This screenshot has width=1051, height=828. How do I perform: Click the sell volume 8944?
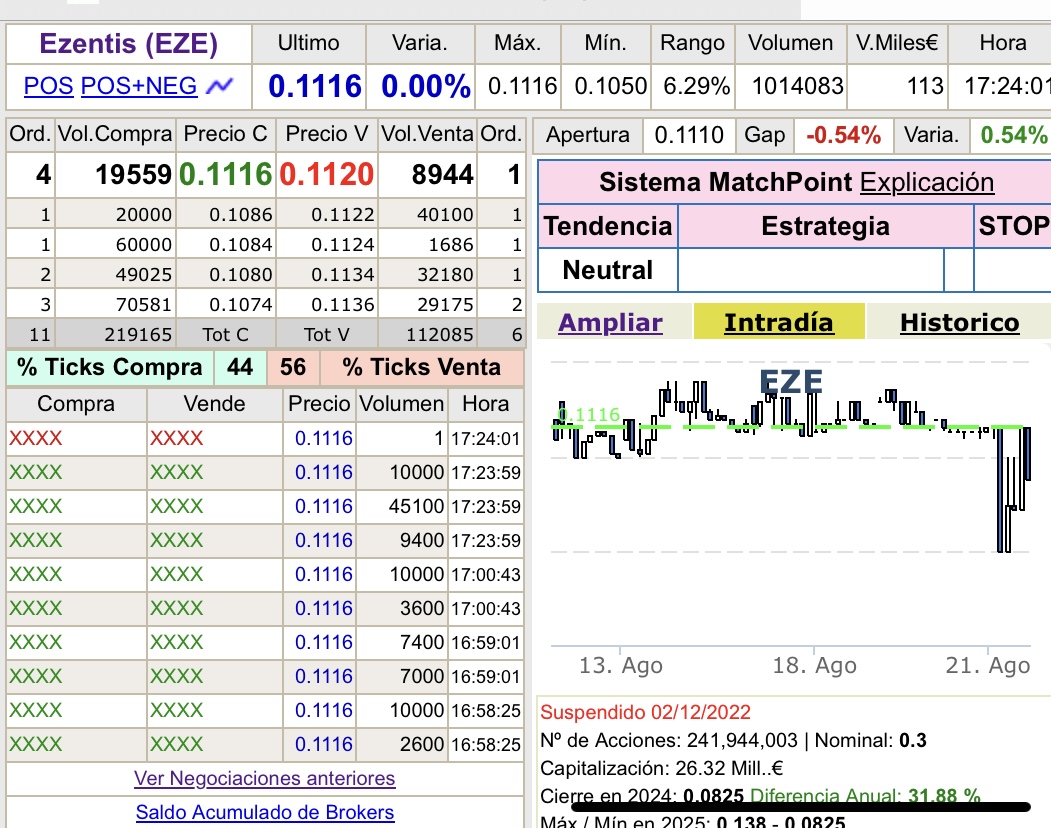(x=442, y=174)
